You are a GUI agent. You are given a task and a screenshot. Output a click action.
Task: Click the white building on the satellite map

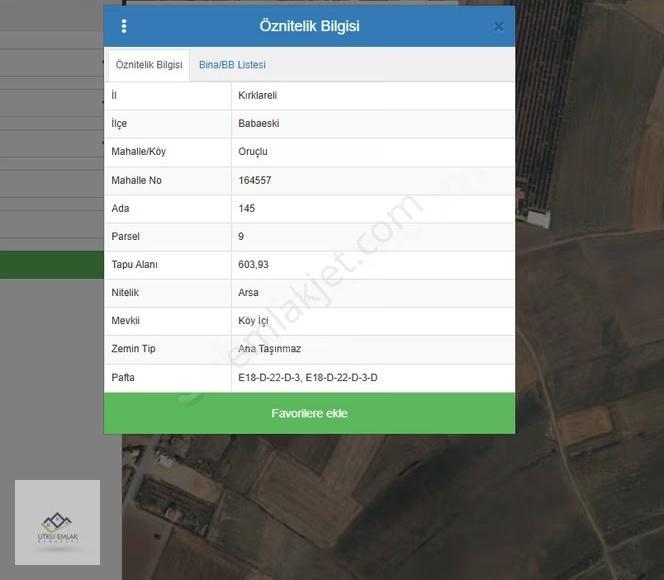click(538, 219)
